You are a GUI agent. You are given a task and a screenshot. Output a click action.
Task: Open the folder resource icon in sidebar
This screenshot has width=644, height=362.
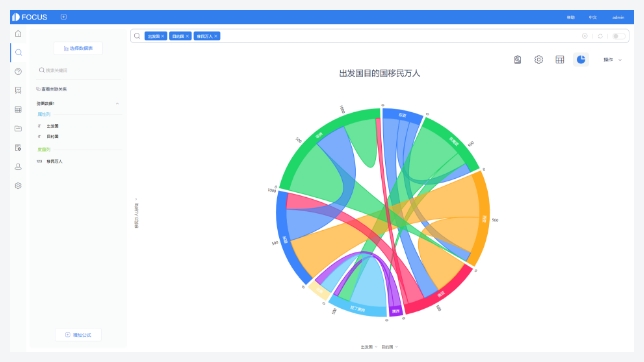point(18,129)
